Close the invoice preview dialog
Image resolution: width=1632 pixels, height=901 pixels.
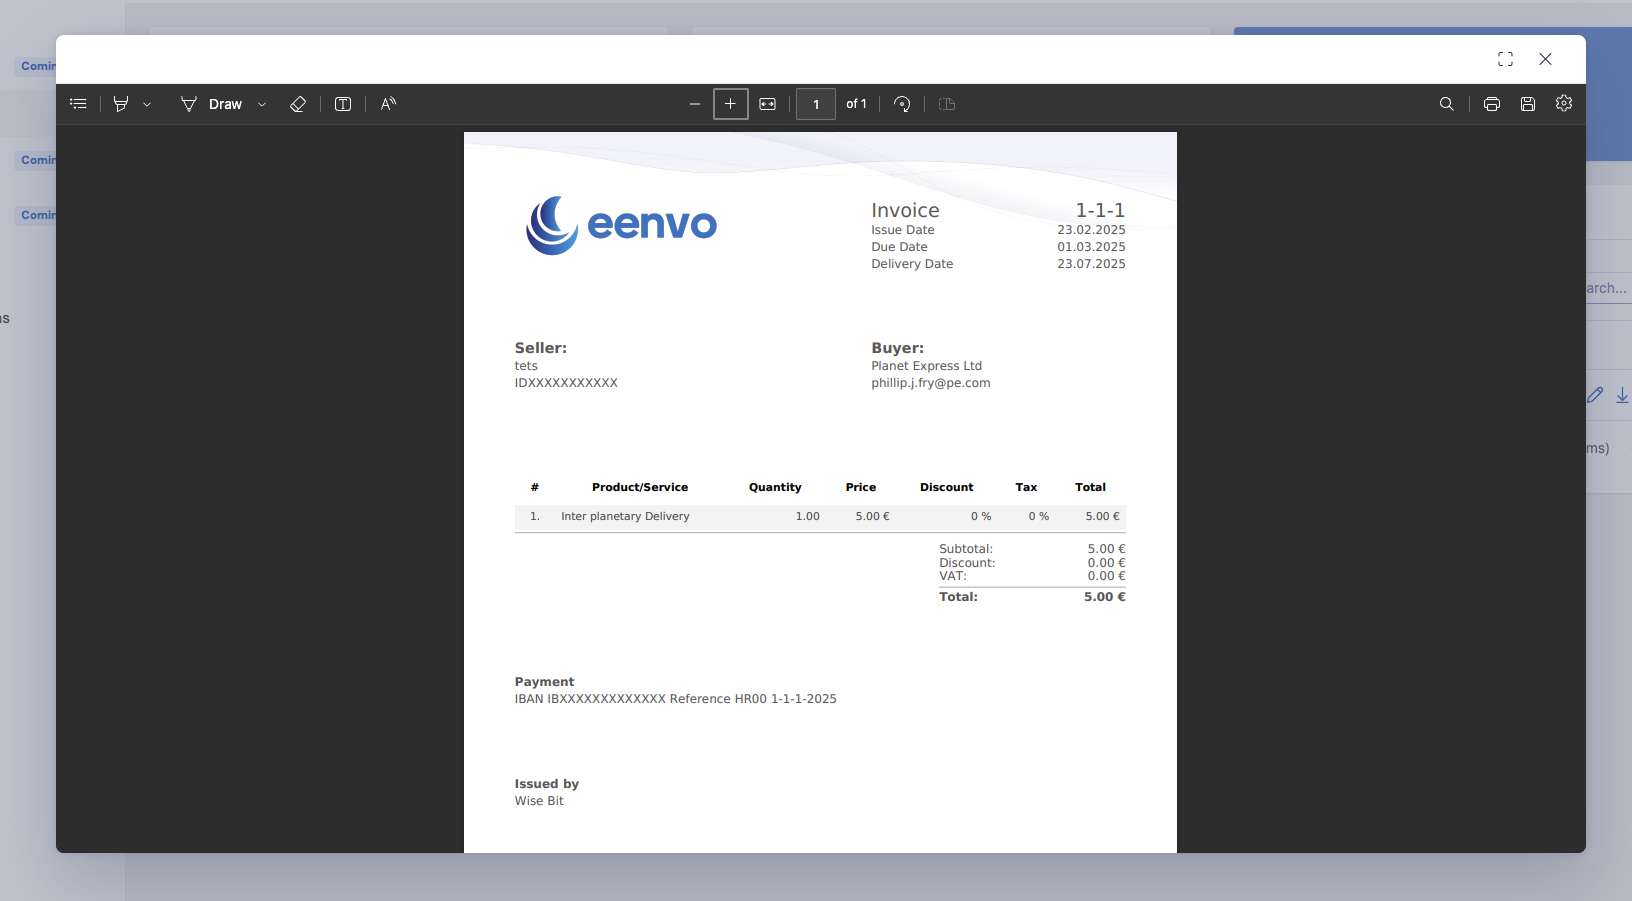pos(1545,59)
